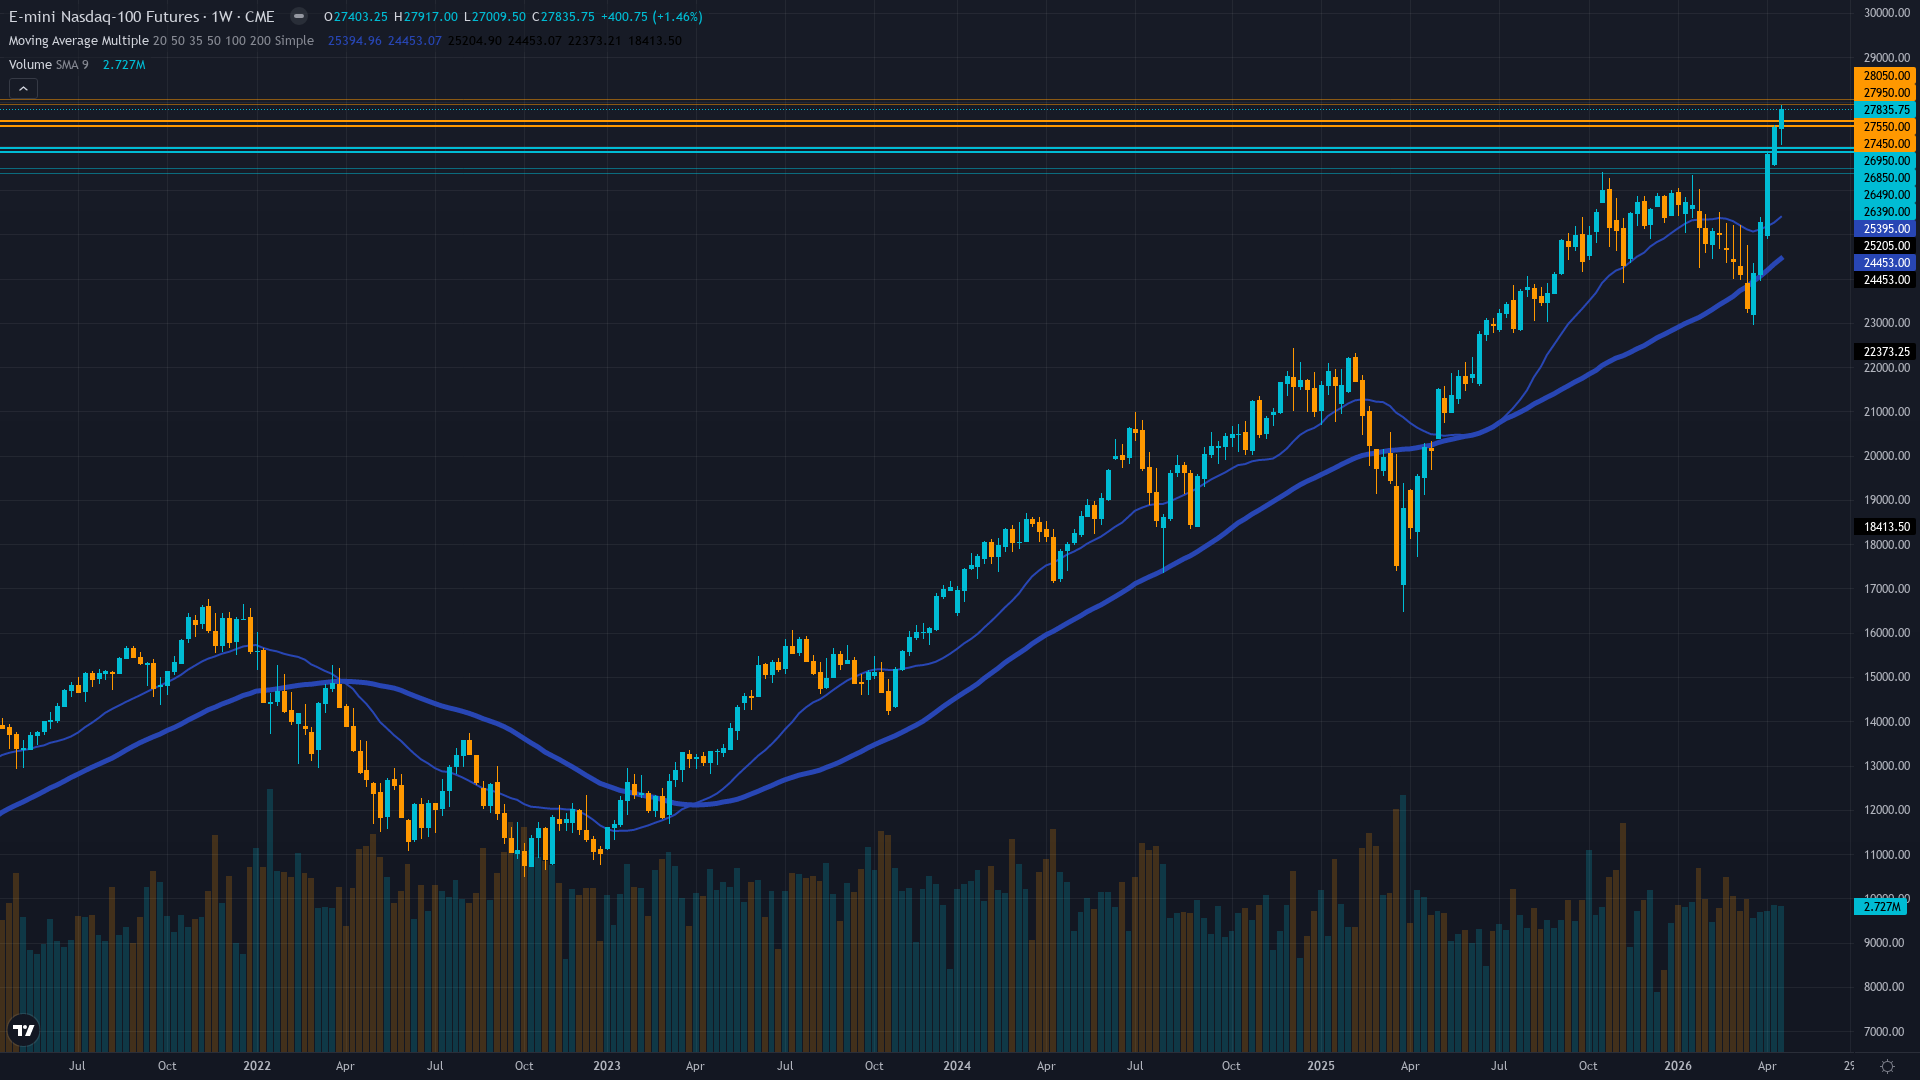This screenshot has height=1080, width=1920.
Task: Open chart settings gear near the time axis
Action: pos(1887,1066)
